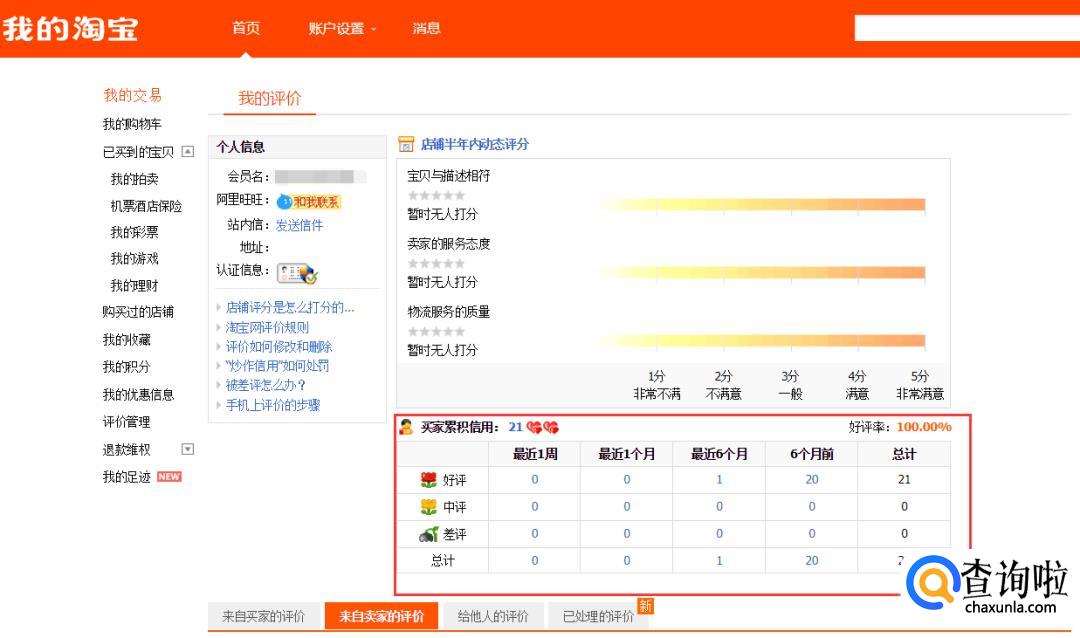Open 机票酒店保险 sidebar item
The image size is (1080, 638).
click(x=146, y=206)
